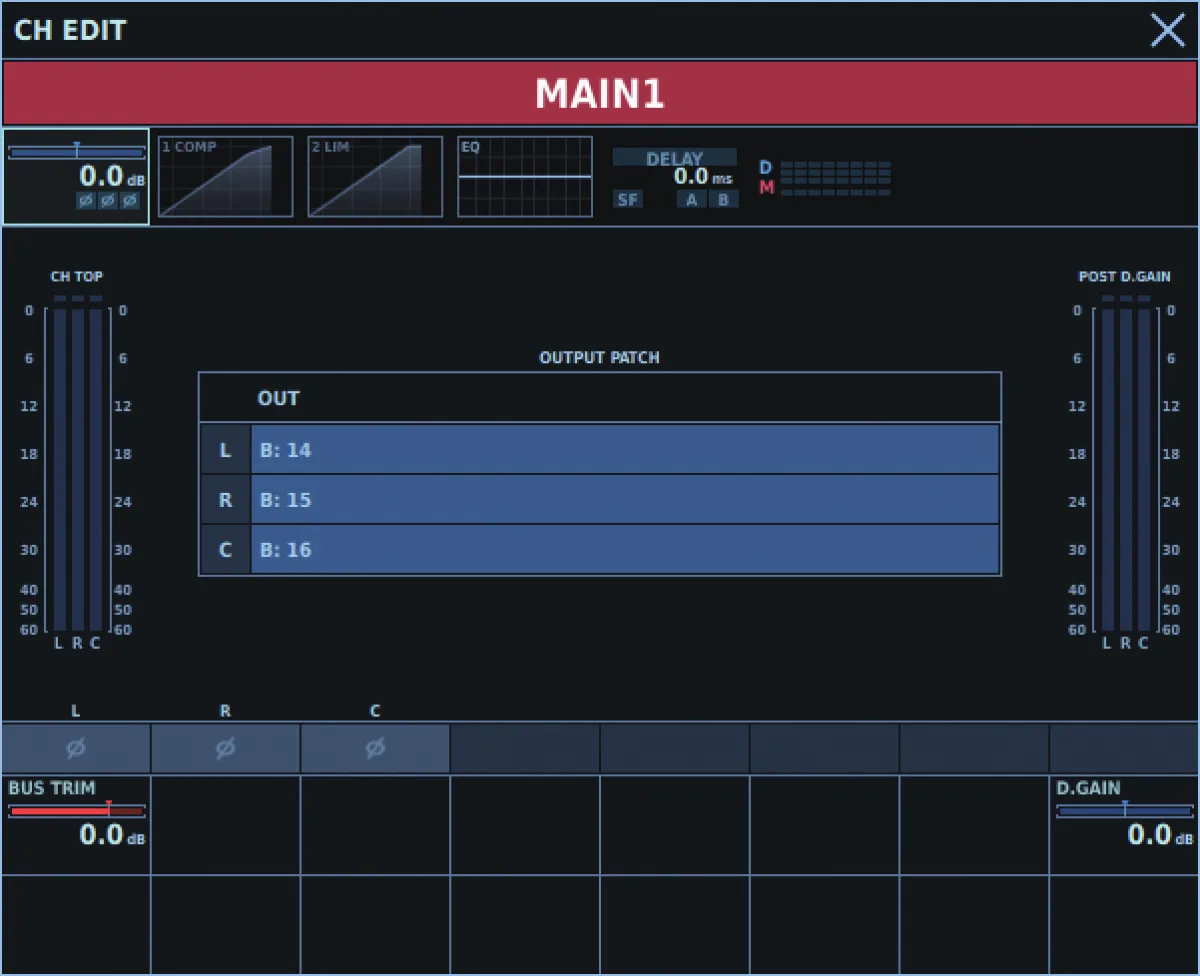The width and height of the screenshot is (1200, 976).
Task: Click the D assignment indicator
Action: 766,168
